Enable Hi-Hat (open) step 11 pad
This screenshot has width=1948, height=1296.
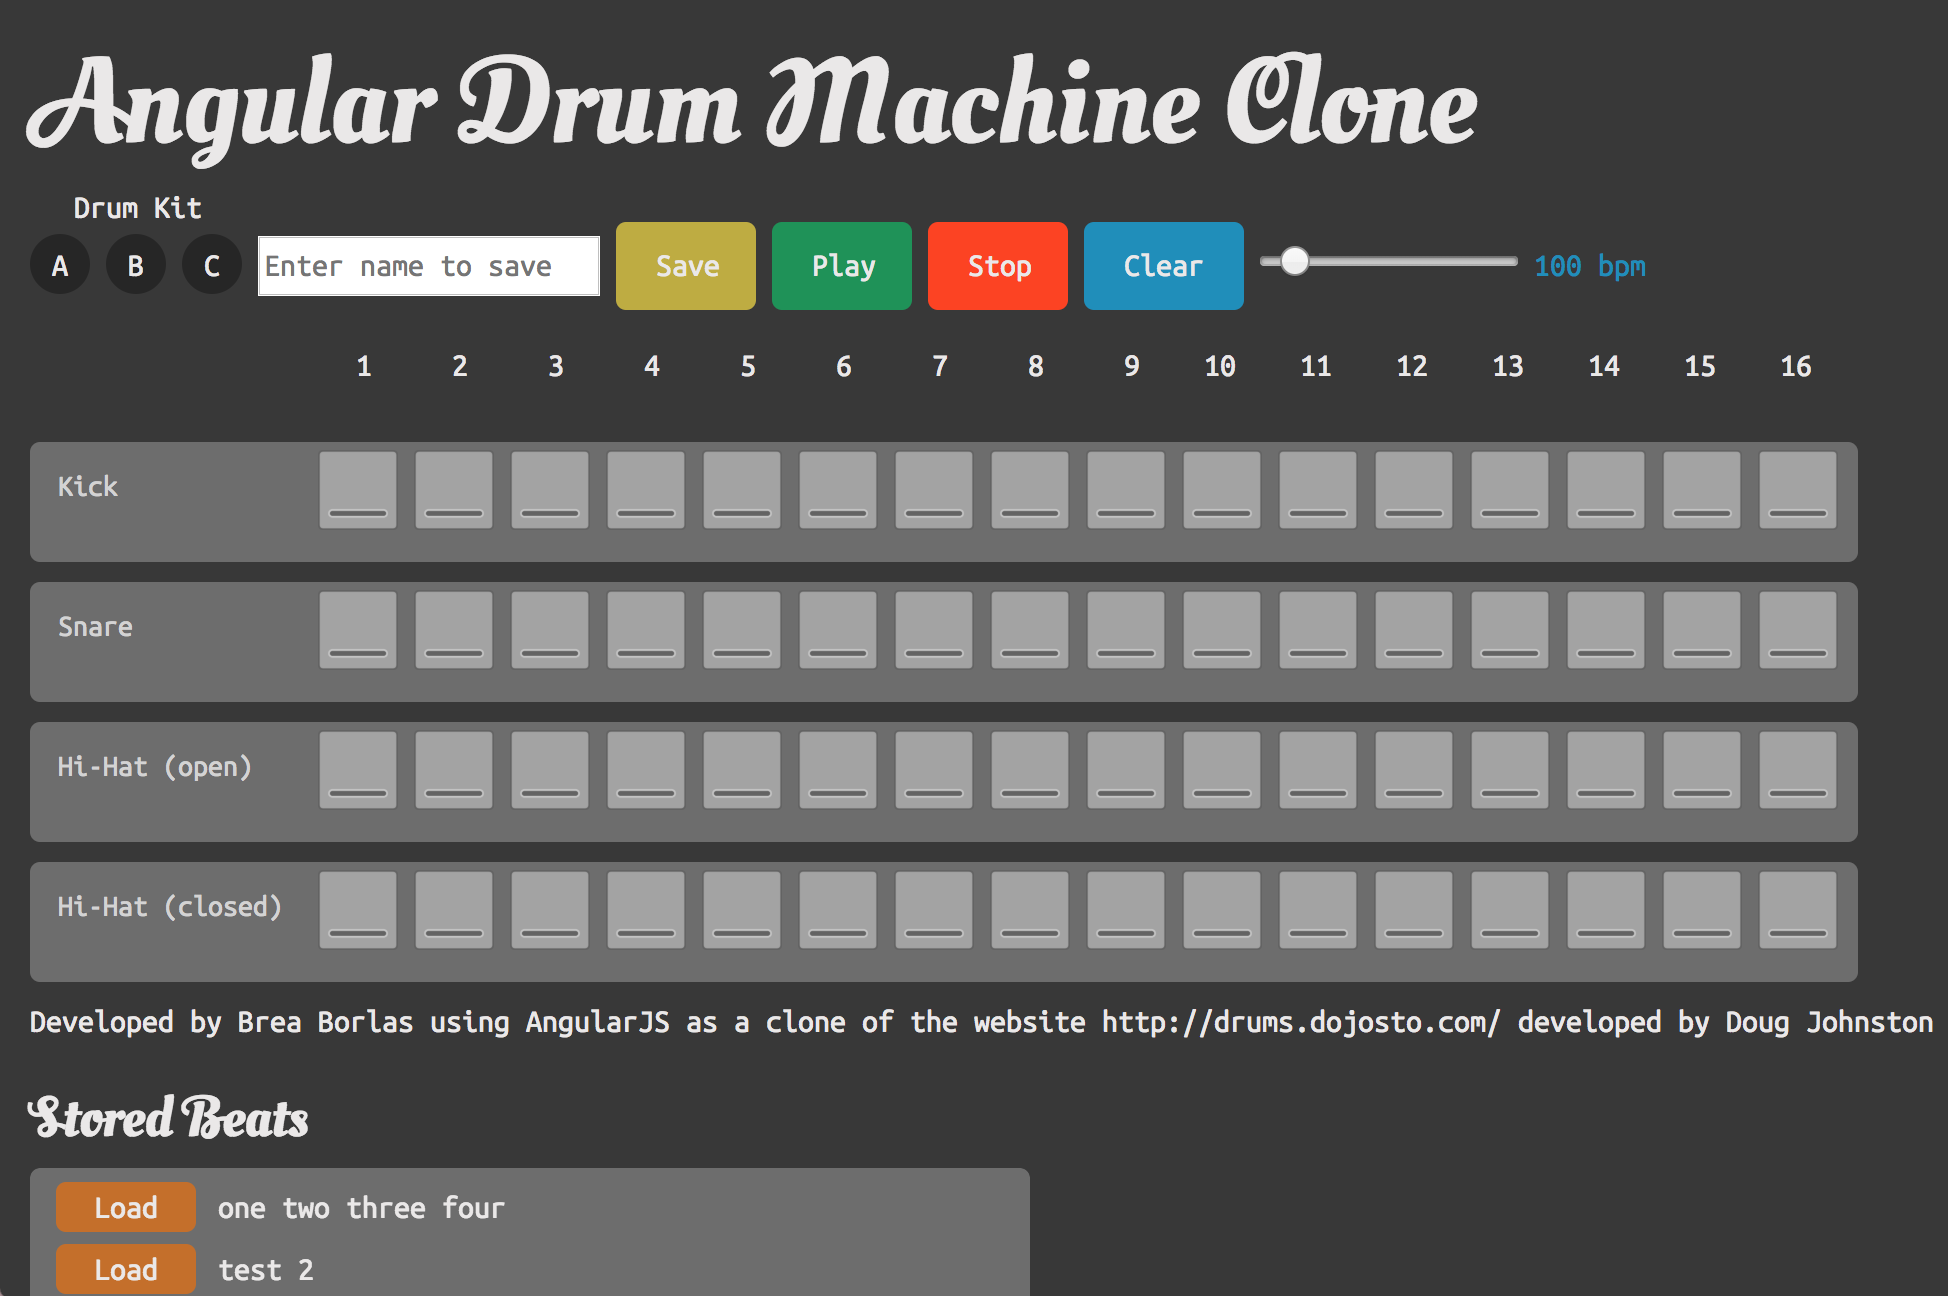tap(1318, 770)
